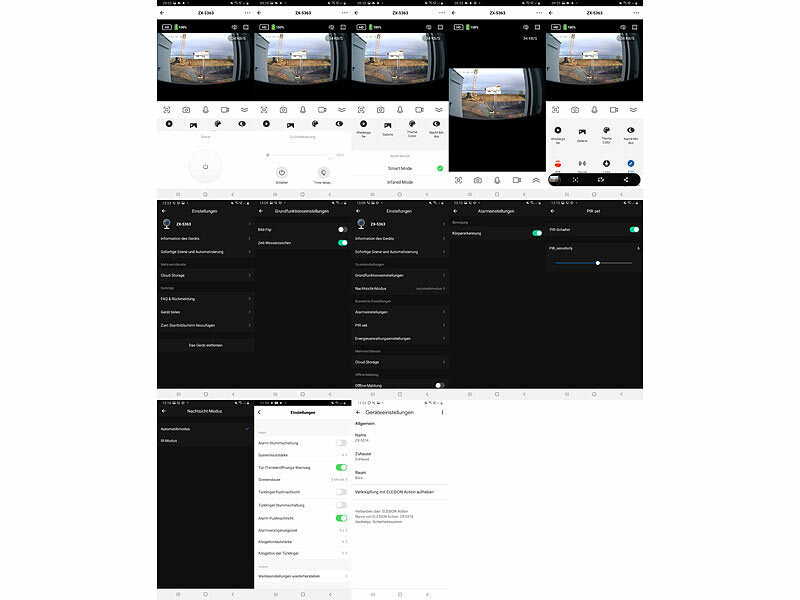The height and width of the screenshot is (600, 800).
Task: Tap the Nacht-Modus aus icon
Action: tap(631, 131)
